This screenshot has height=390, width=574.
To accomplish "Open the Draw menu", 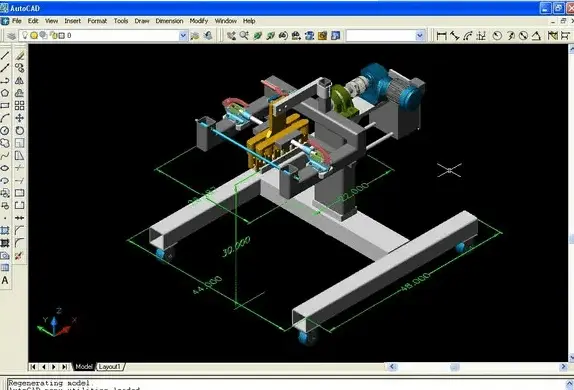I will click(x=142, y=21).
